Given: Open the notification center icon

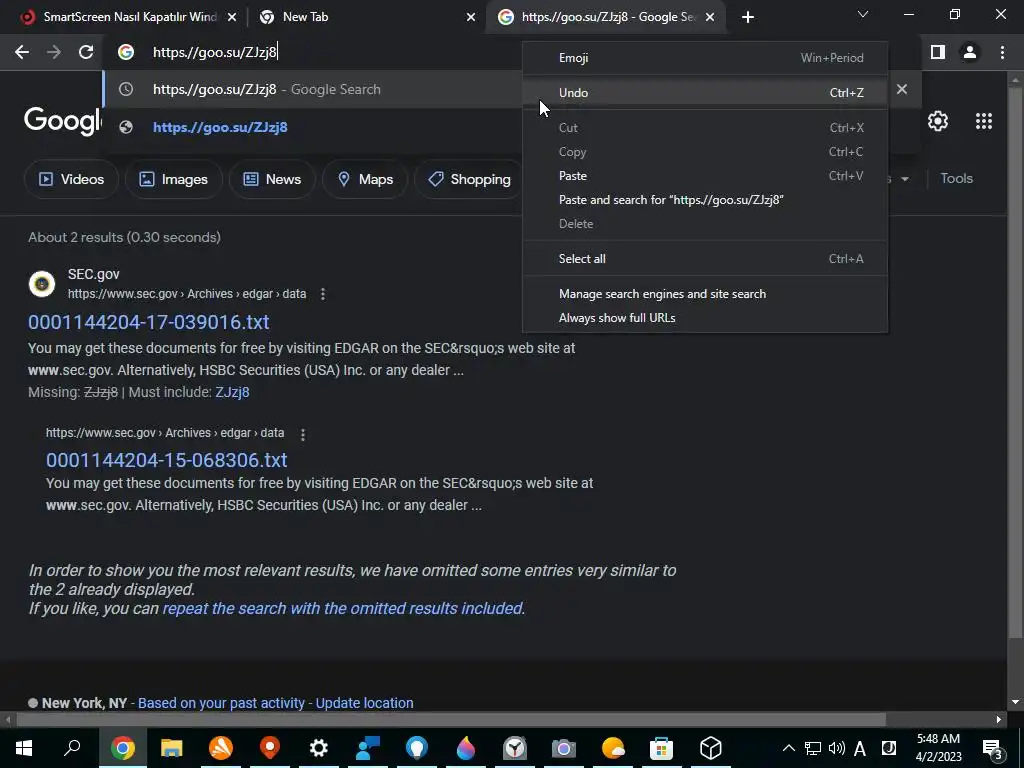Looking at the screenshot, I should click(993, 748).
